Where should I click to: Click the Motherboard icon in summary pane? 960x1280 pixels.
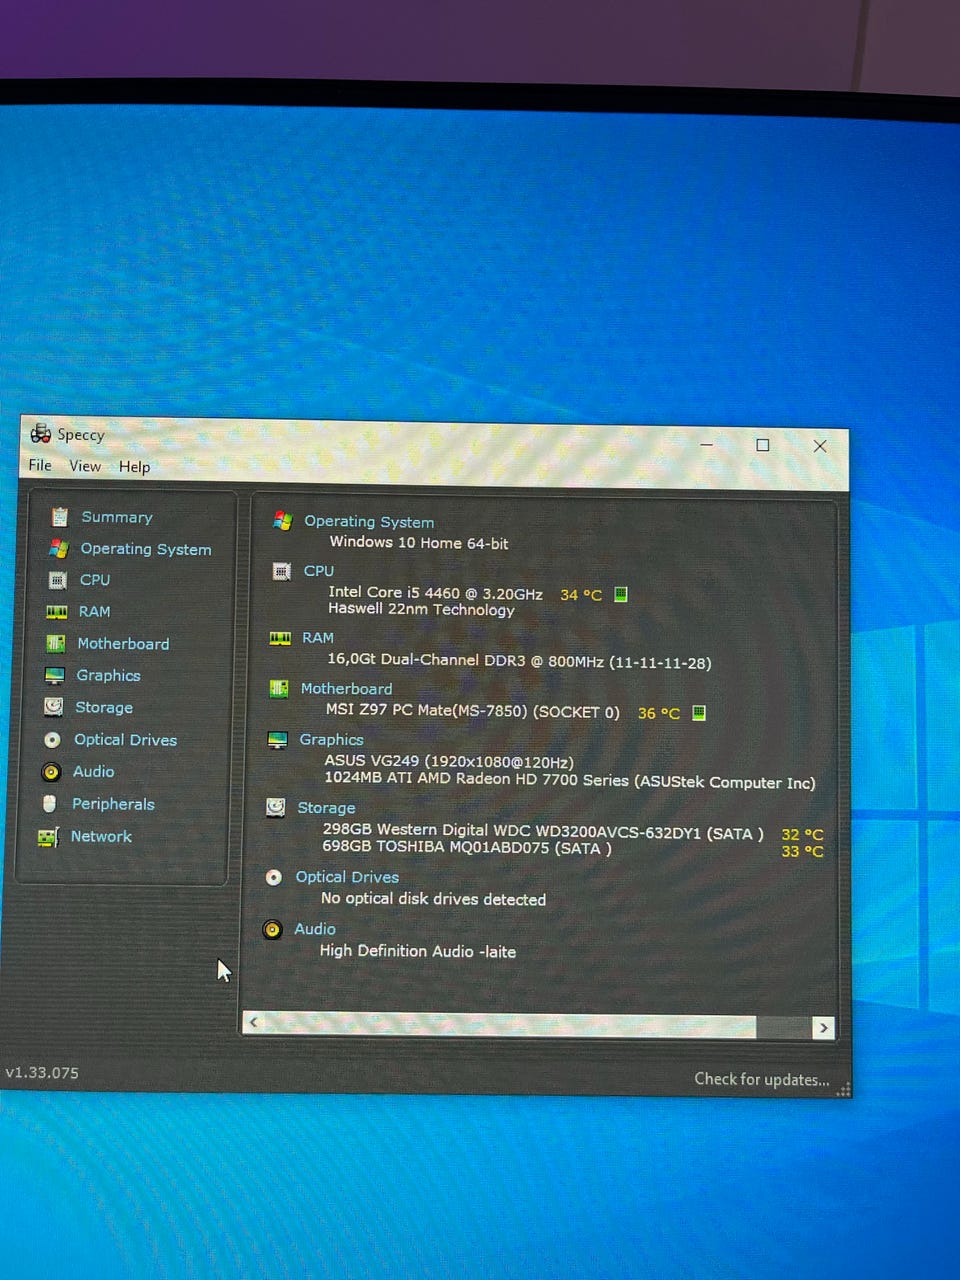(279, 689)
